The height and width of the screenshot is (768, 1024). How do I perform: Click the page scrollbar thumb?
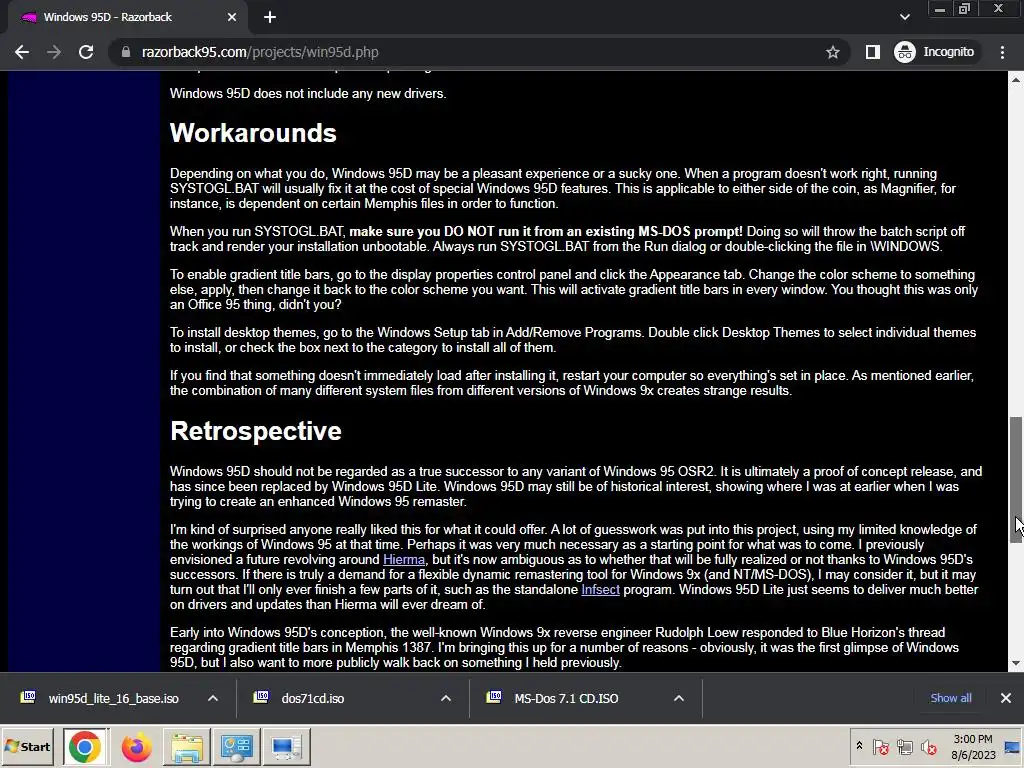click(x=1016, y=479)
